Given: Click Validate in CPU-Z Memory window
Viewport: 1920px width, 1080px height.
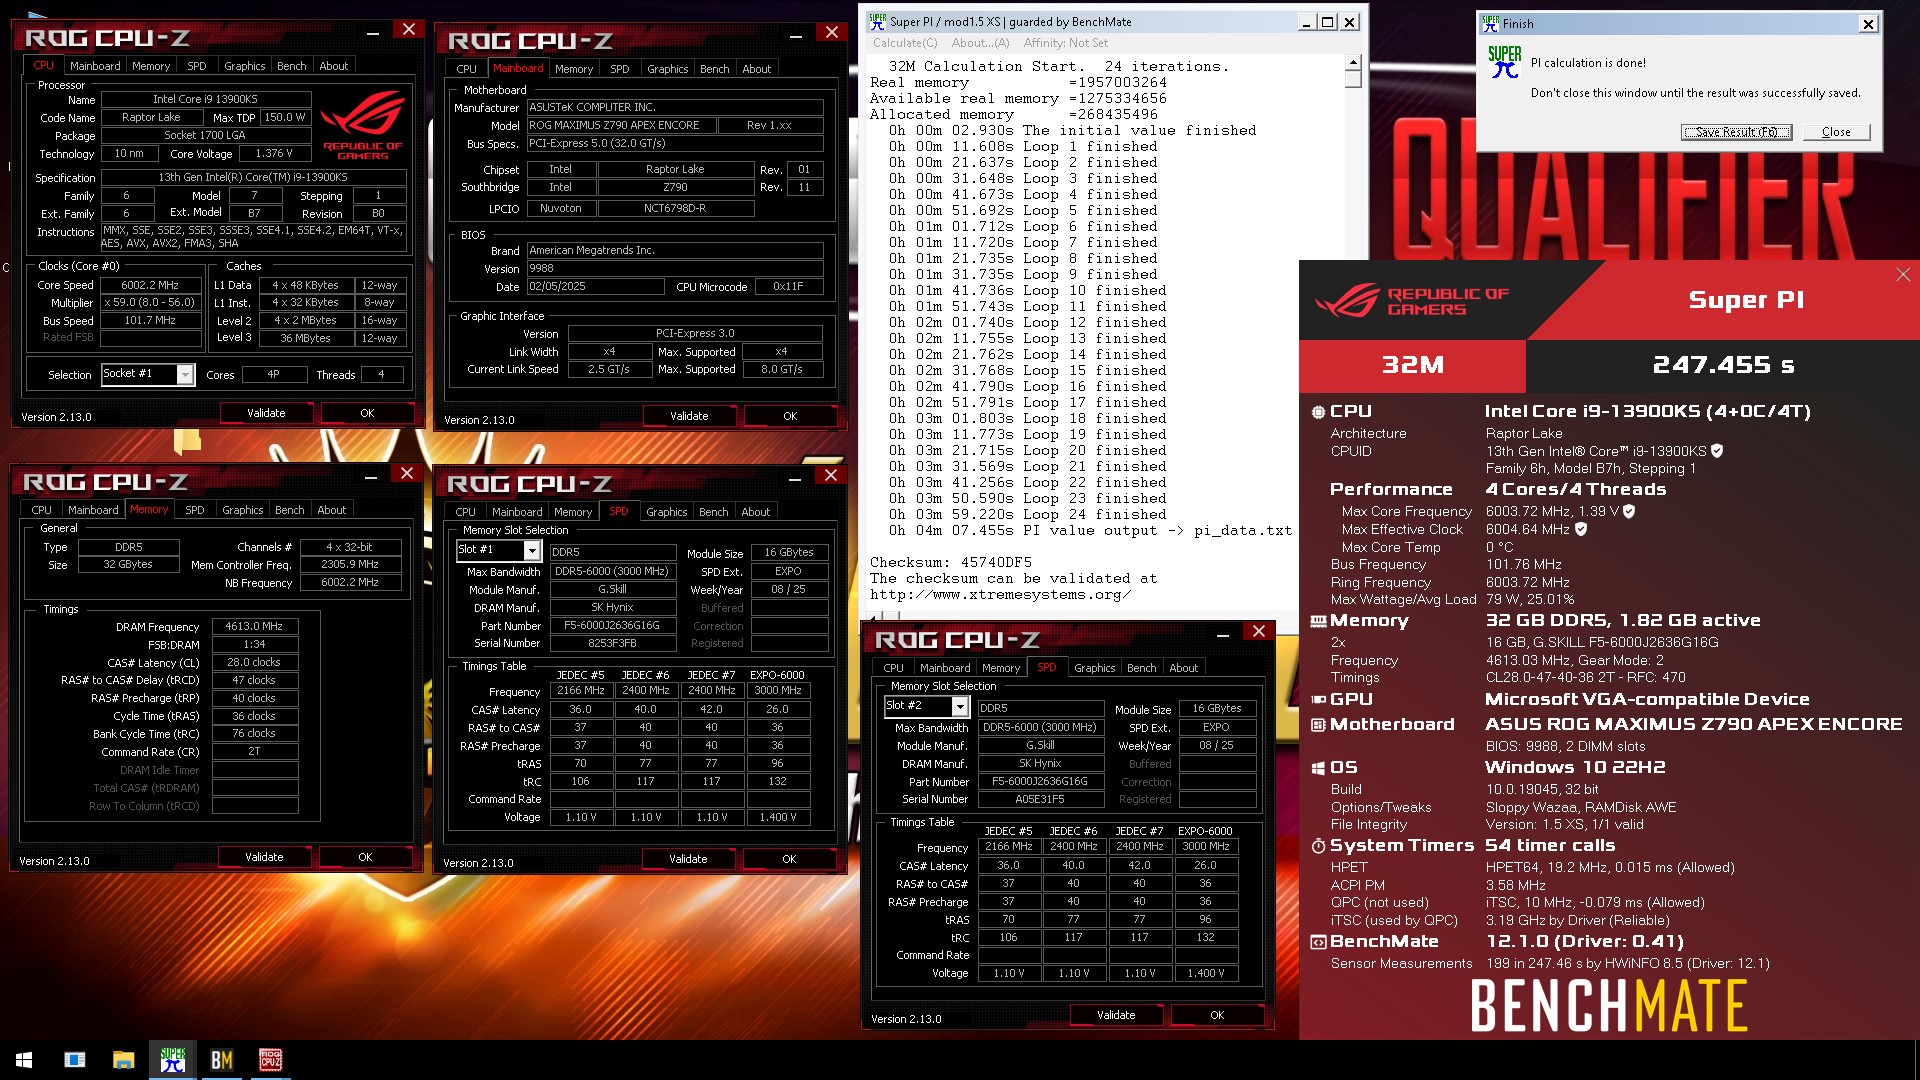Looking at the screenshot, I should (x=264, y=857).
